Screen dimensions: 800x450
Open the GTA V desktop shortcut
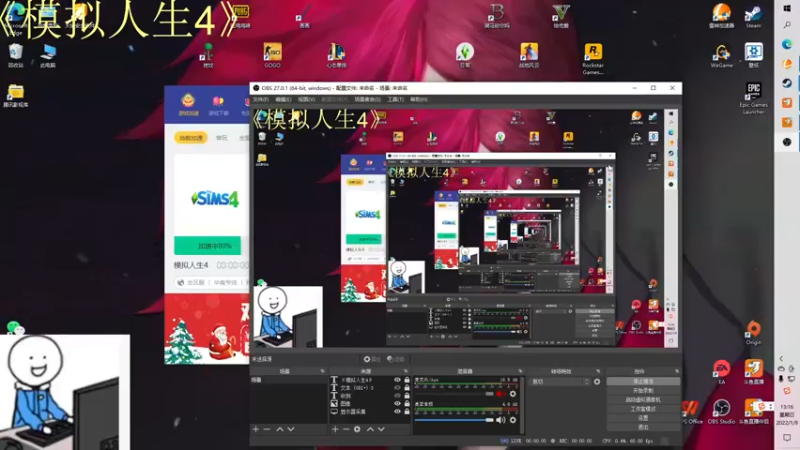561,16
